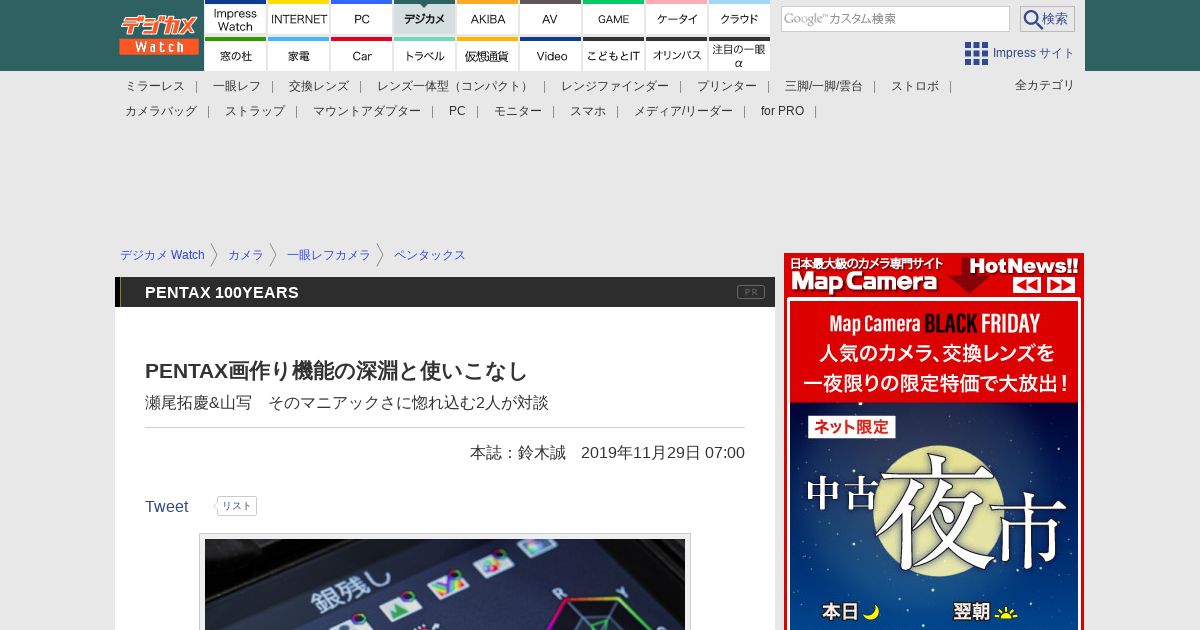Open for PRO category
Image resolution: width=1200 pixels, height=630 pixels.
782,111
